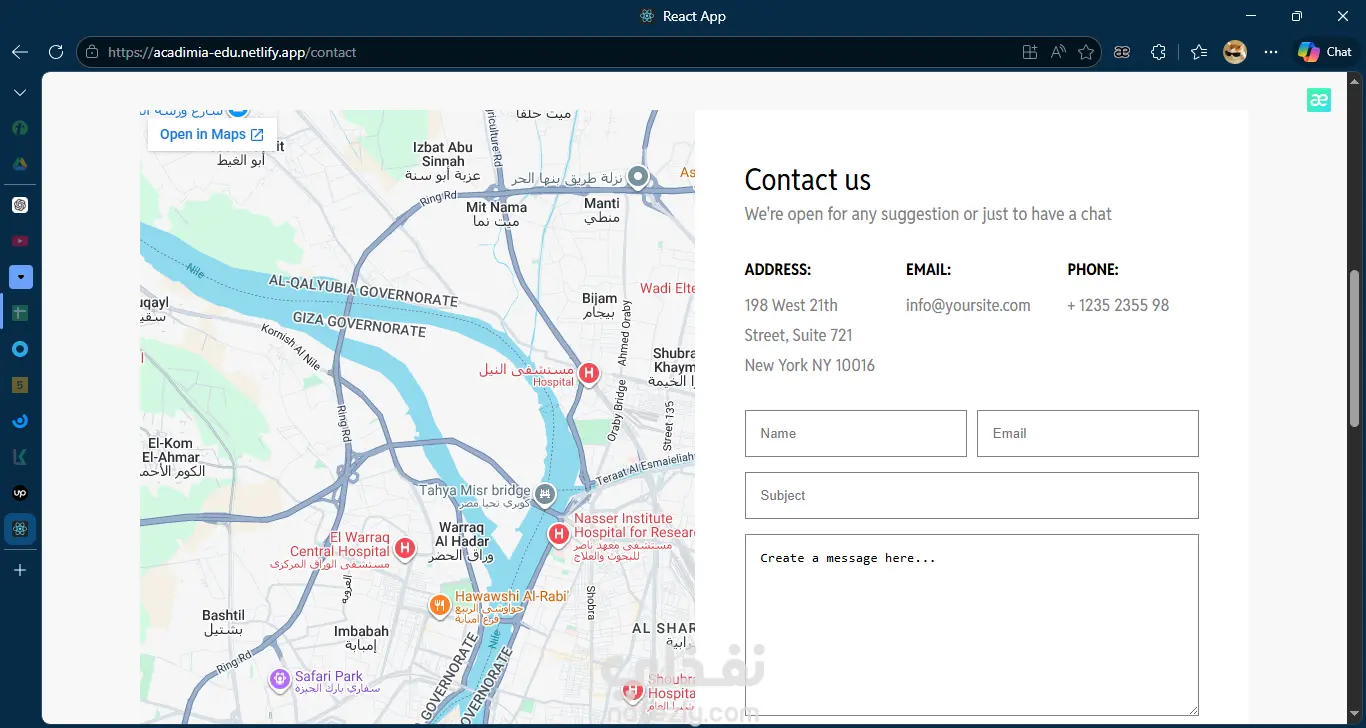Click the green ae badge on the page

(x=1319, y=100)
